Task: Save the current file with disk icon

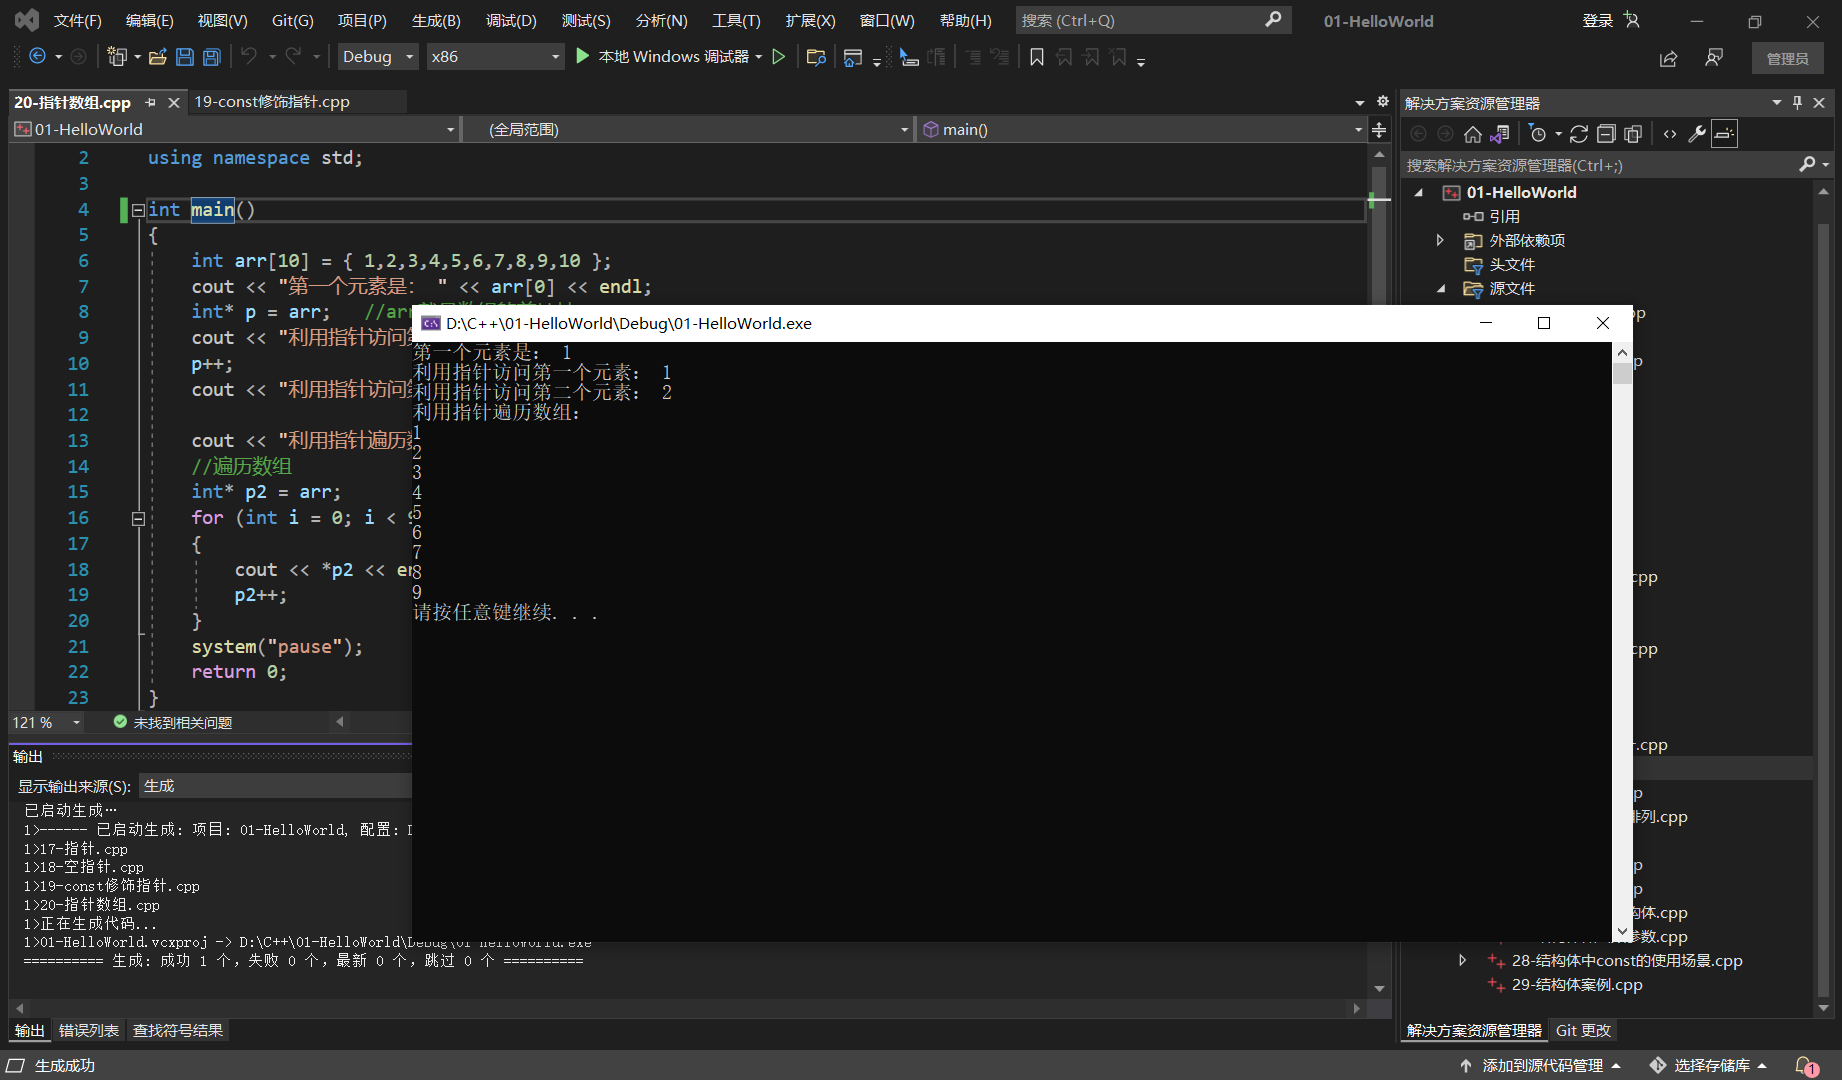Action: point(184,57)
